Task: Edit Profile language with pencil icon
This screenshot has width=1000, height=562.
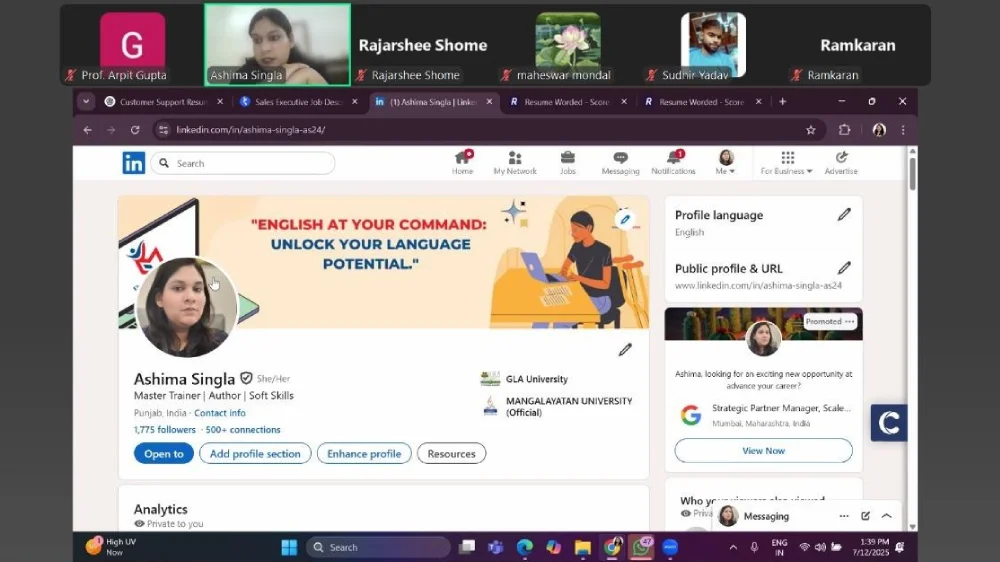Action: click(x=844, y=215)
